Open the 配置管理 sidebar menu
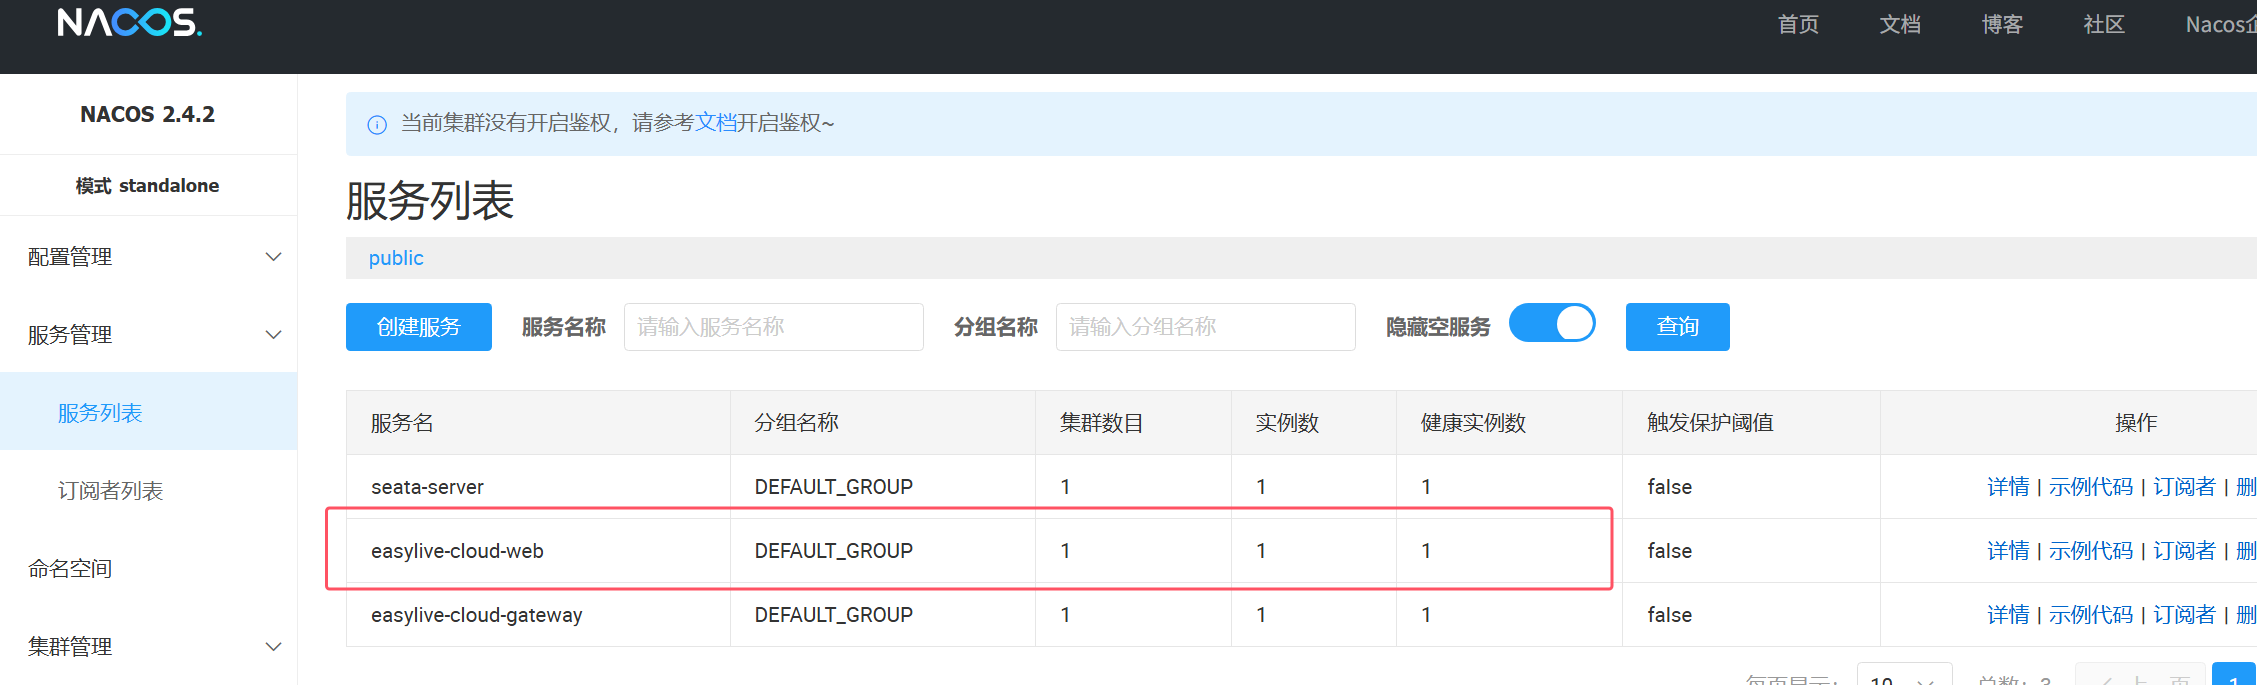The image size is (2257, 685). (148, 257)
